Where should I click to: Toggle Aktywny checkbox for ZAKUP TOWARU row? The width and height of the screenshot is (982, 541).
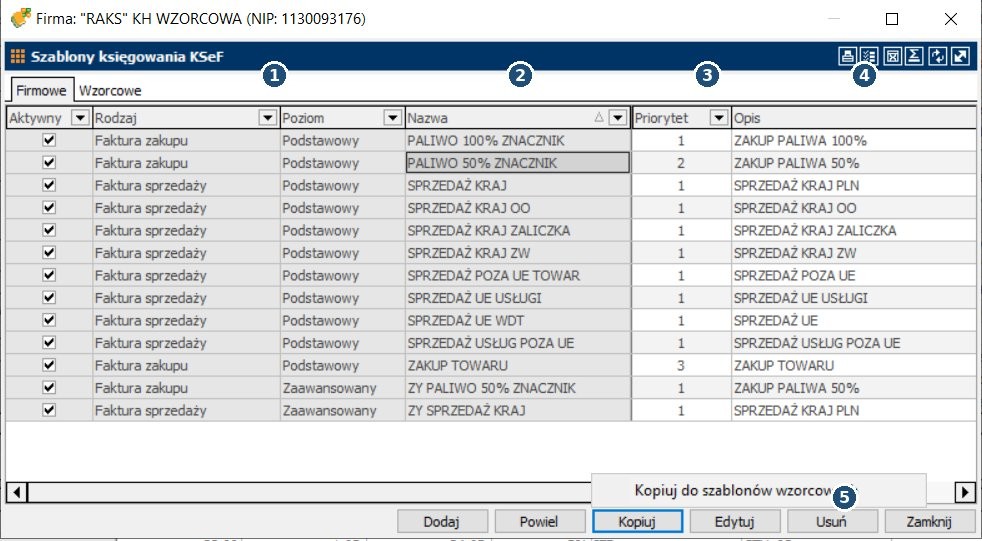[x=48, y=365]
